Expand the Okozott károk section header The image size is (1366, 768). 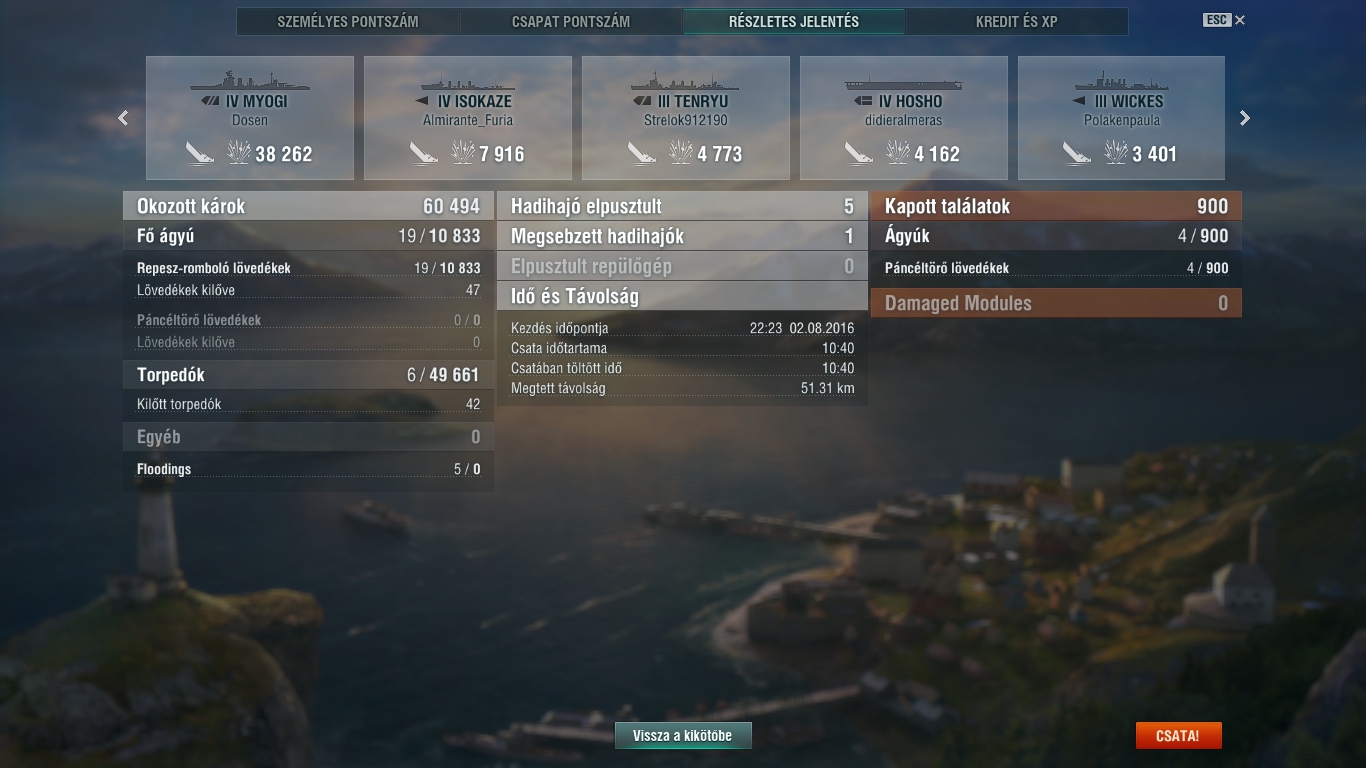[x=309, y=206]
